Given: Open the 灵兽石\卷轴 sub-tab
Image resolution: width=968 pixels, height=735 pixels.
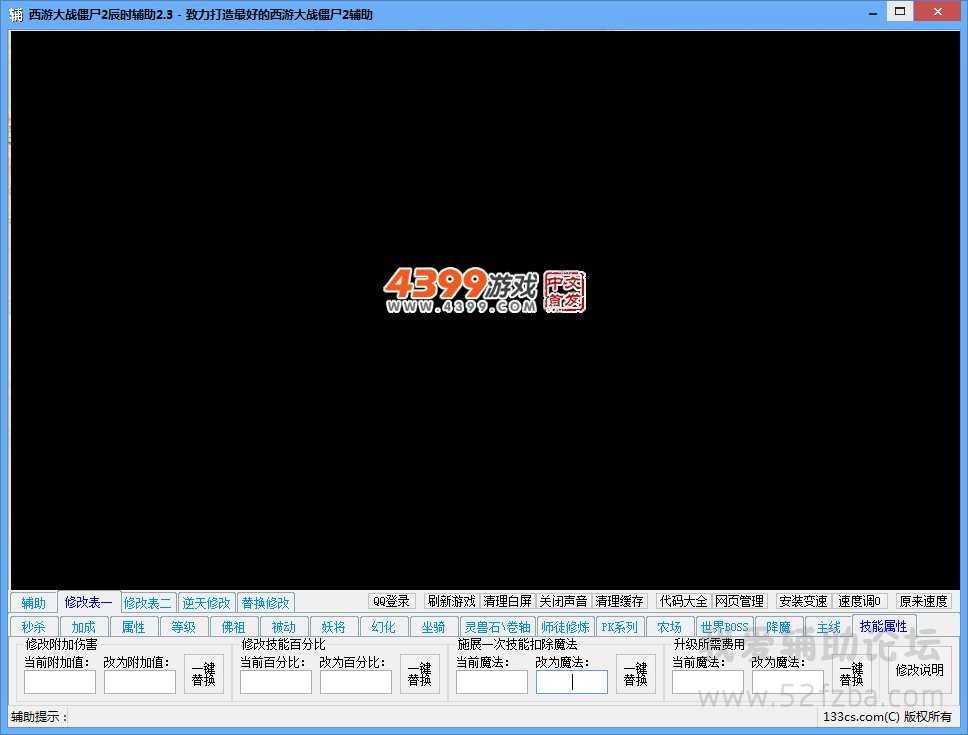Looking at the screenshot, I should (498, 627).
